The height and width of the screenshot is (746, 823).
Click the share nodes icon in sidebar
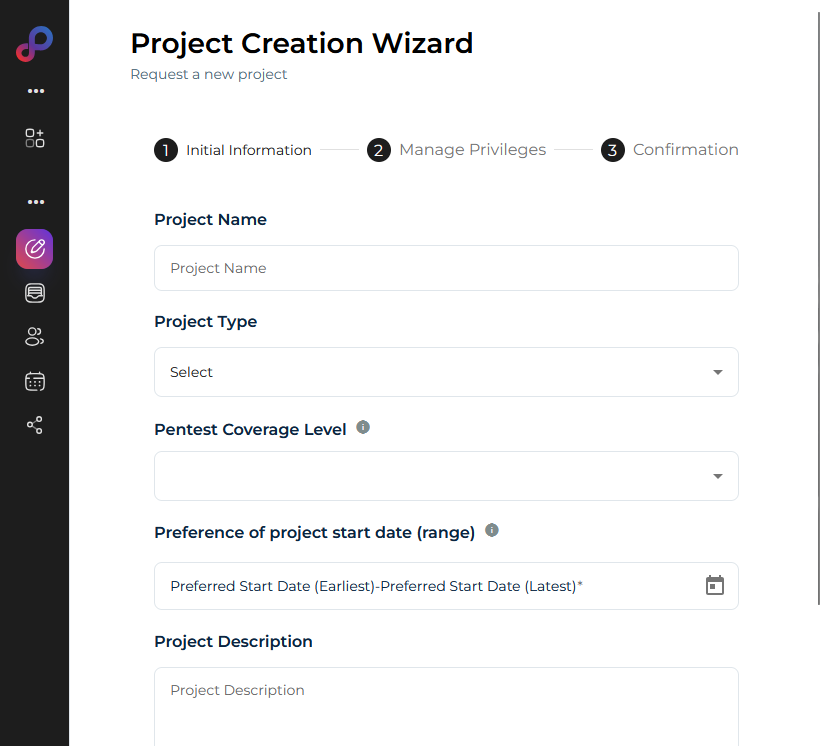coord(35,425)
